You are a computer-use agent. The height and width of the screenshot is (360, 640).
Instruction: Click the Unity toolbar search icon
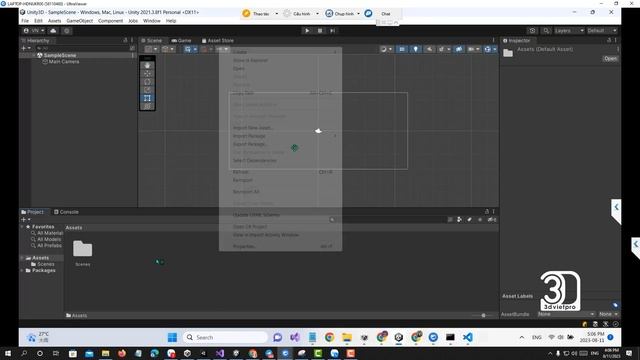coord(546,31)
